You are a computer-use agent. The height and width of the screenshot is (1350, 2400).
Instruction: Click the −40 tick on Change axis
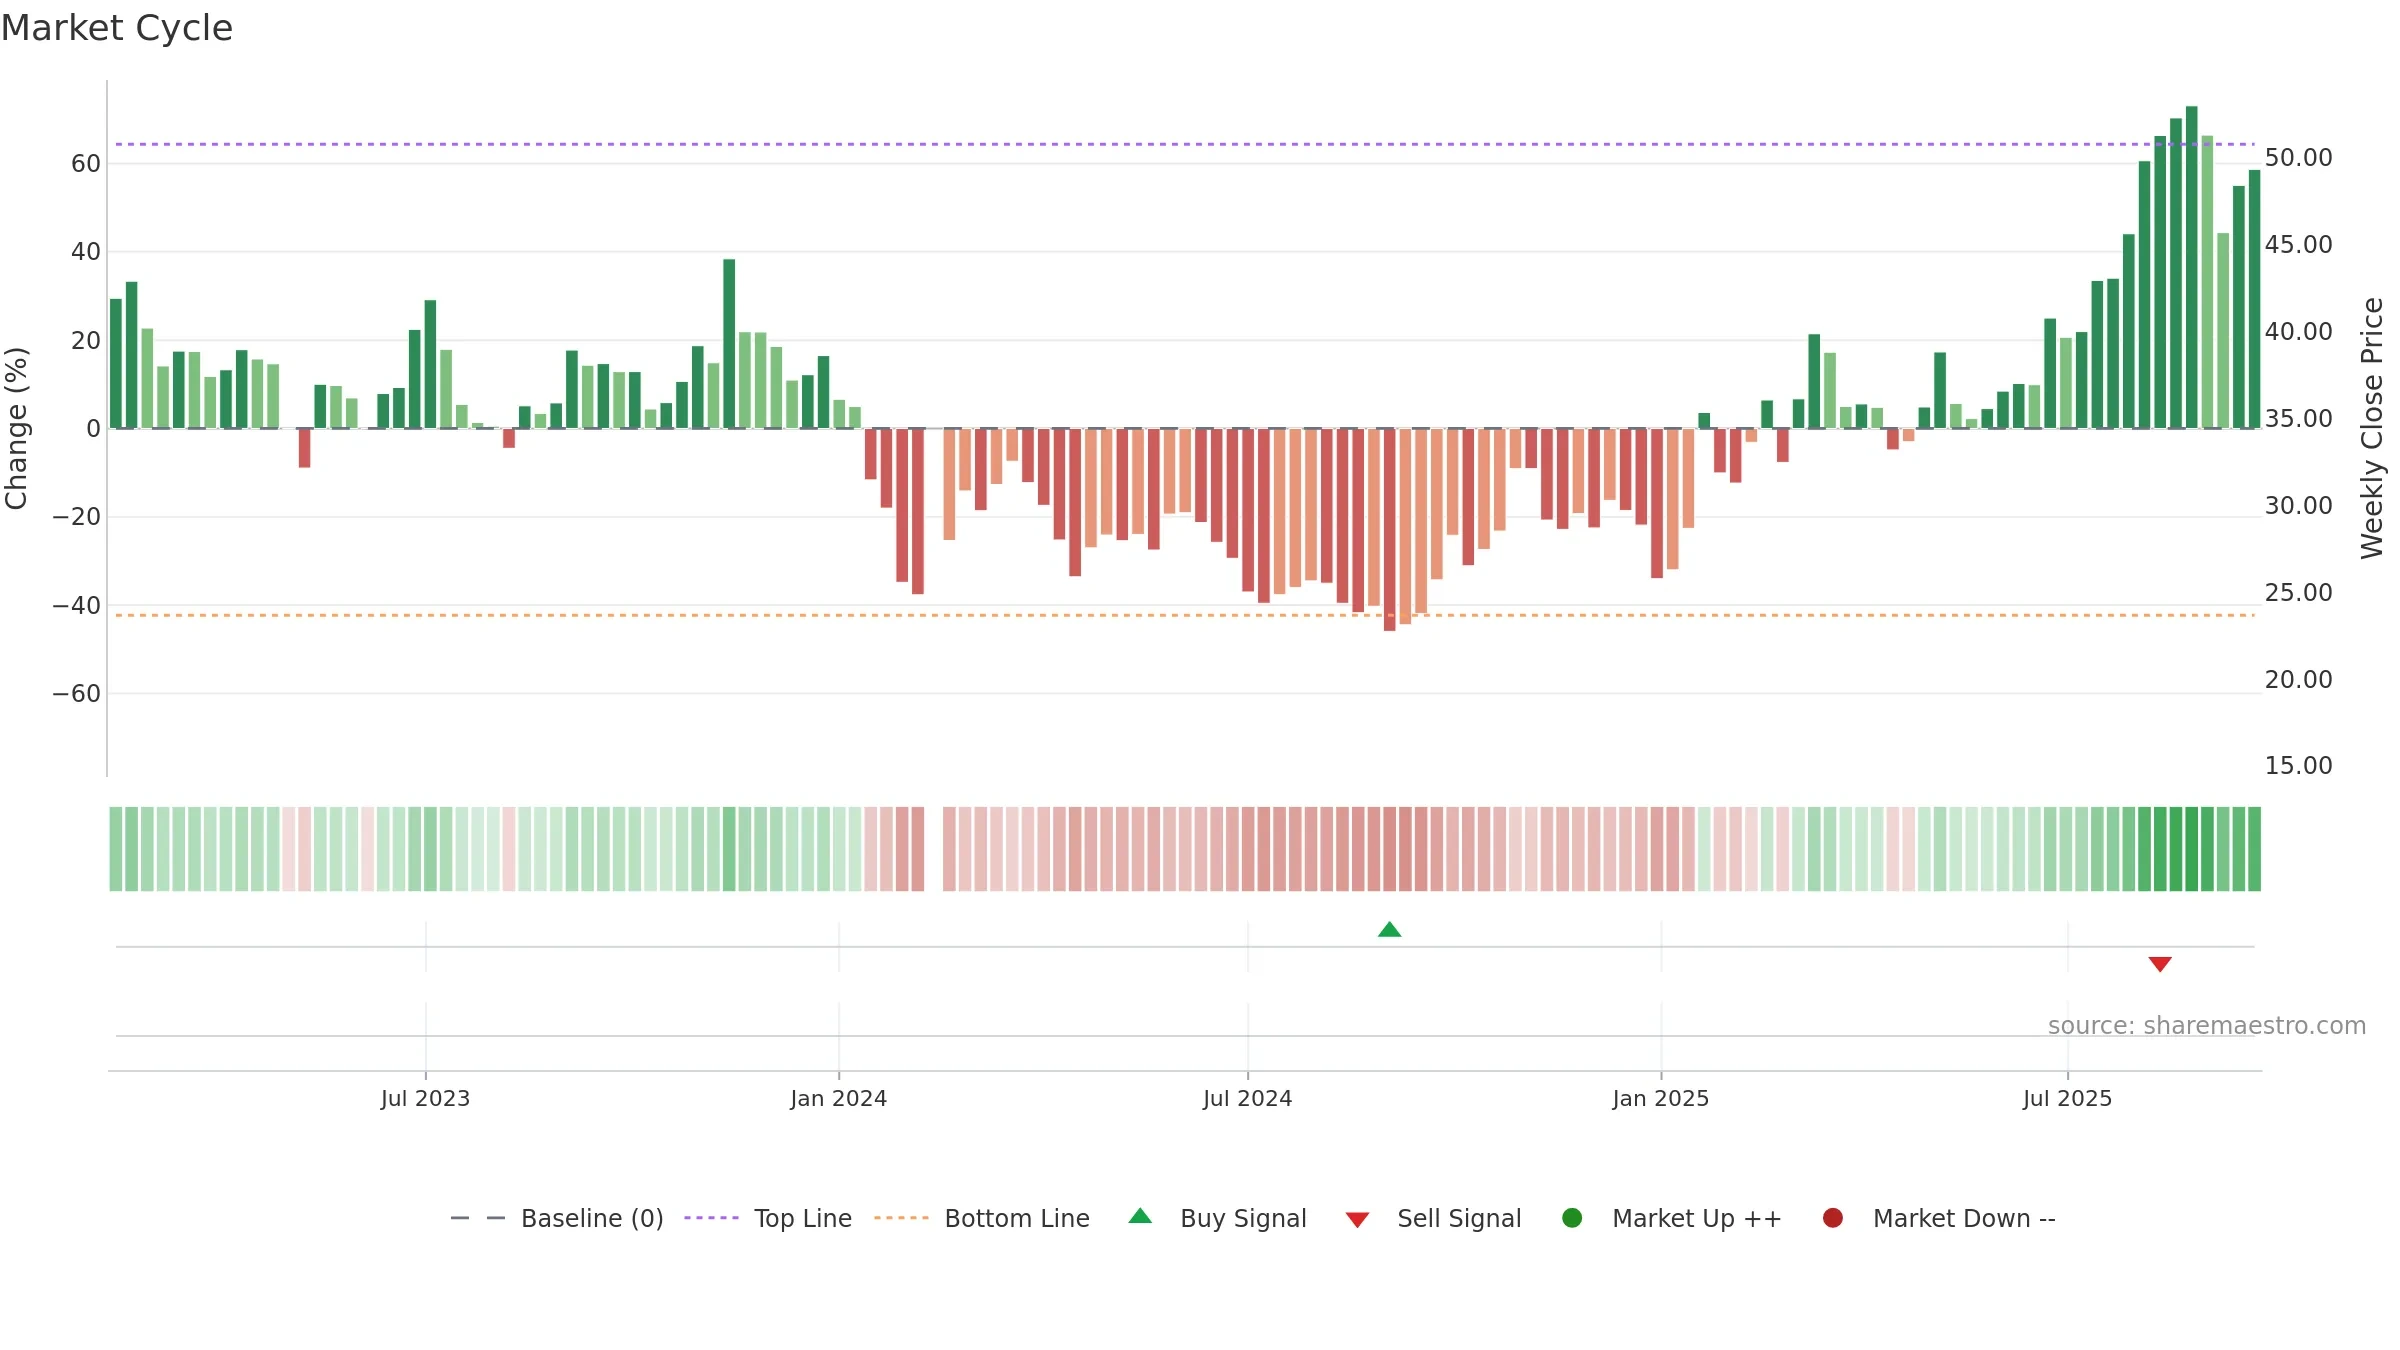pyautogui.click(x=77, y=606)
